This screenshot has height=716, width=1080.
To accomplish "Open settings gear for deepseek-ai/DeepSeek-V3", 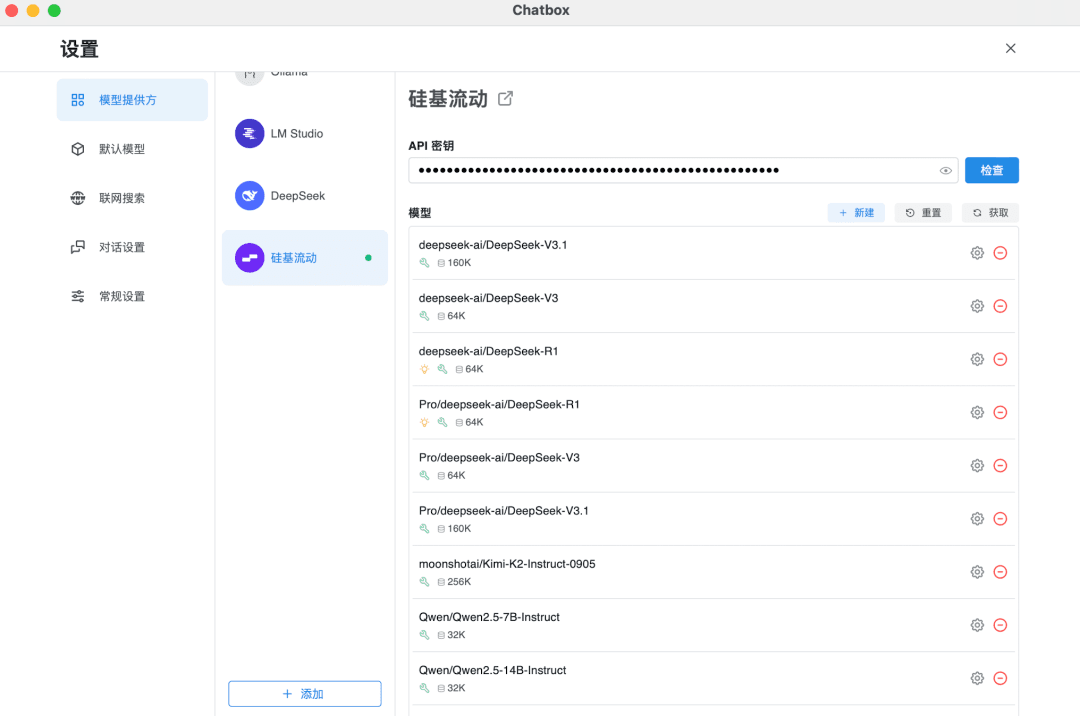I will [977, 306].
